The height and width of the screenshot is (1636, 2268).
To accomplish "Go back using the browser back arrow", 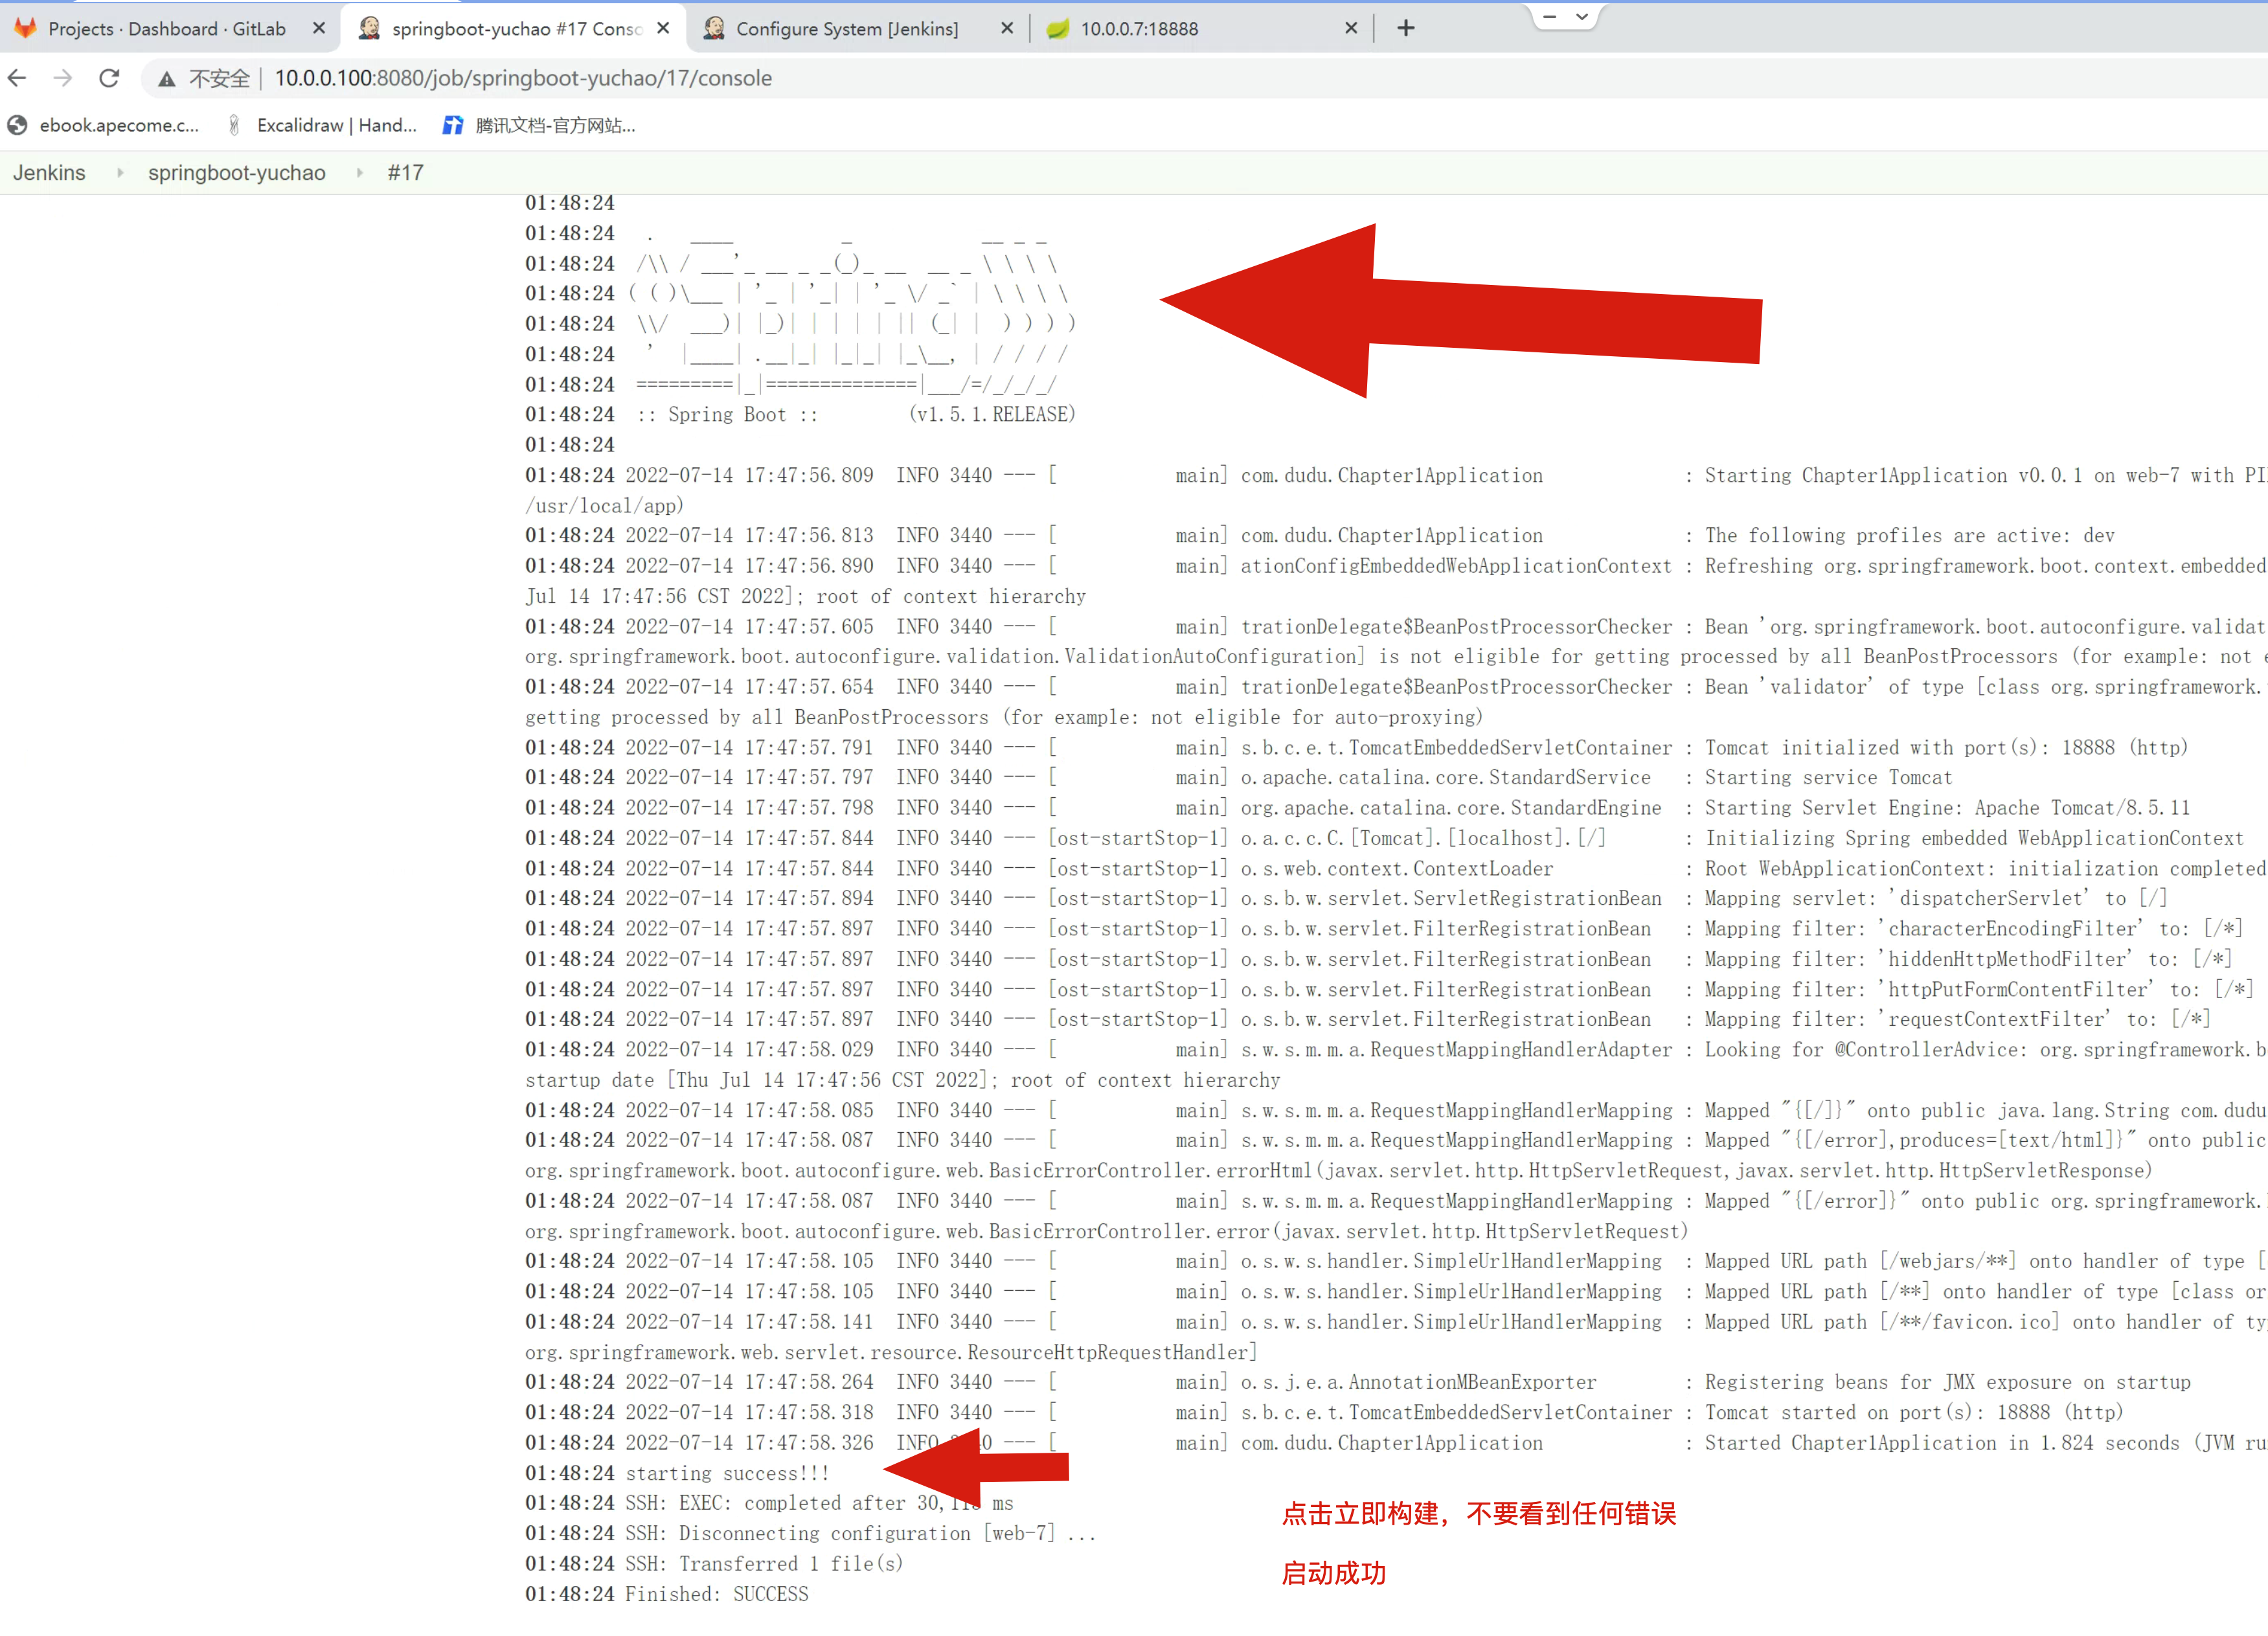I will pyautogui.click(x=17, y=78).
